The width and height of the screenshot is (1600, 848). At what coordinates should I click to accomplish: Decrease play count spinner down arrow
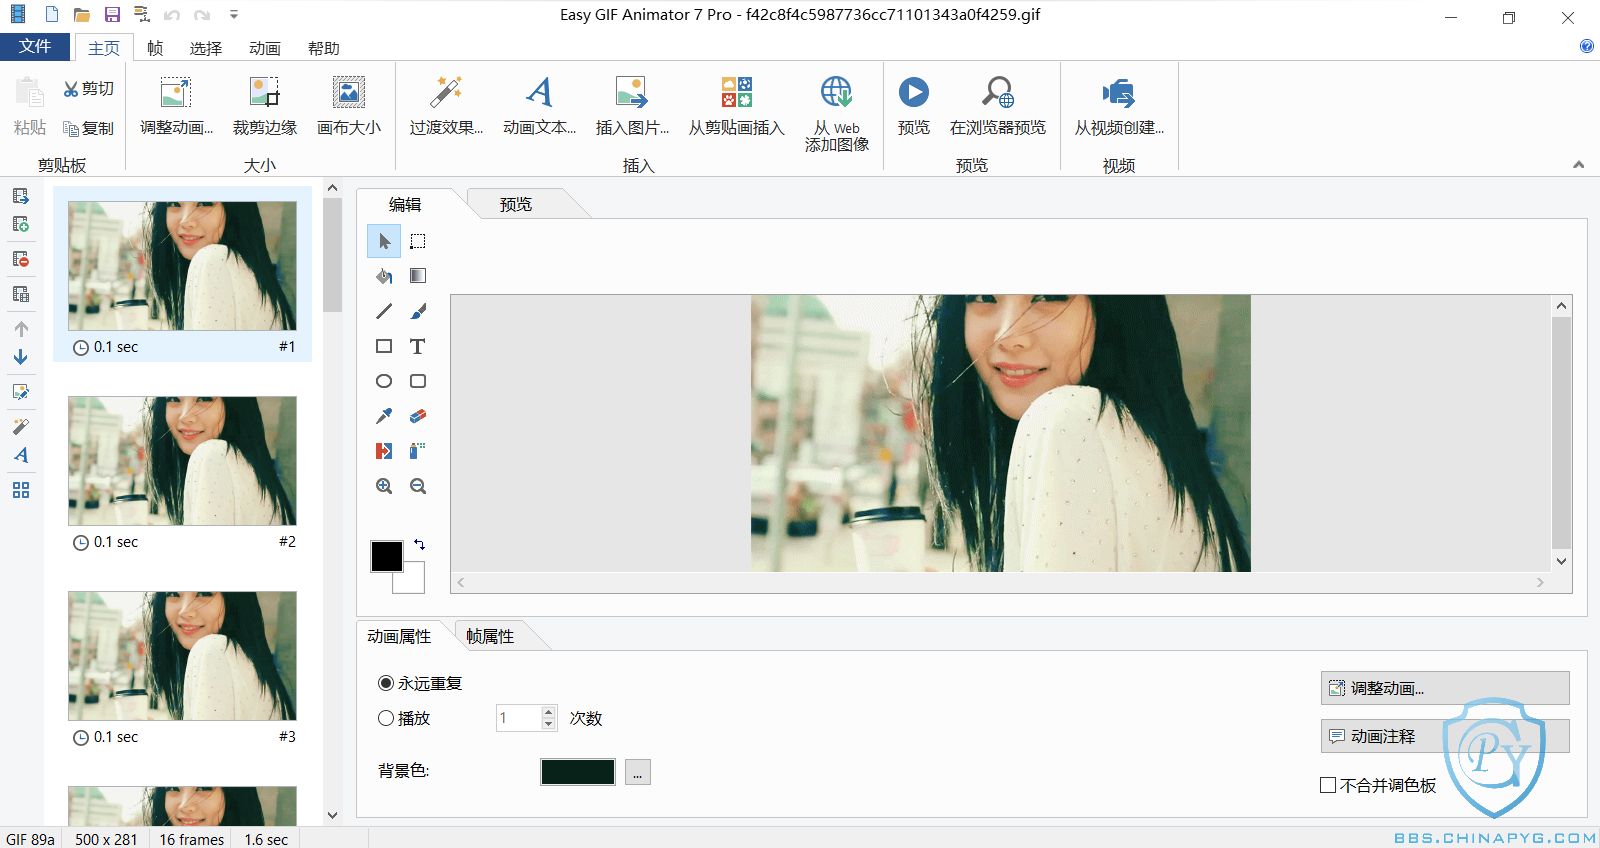pyautogui.click(x=548, y=724)
